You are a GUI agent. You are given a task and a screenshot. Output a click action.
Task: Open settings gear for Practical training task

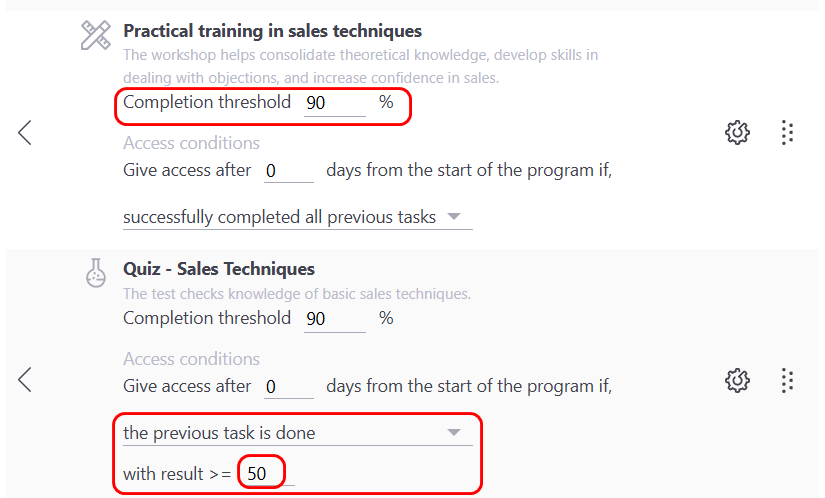click(x=737, y=132)
